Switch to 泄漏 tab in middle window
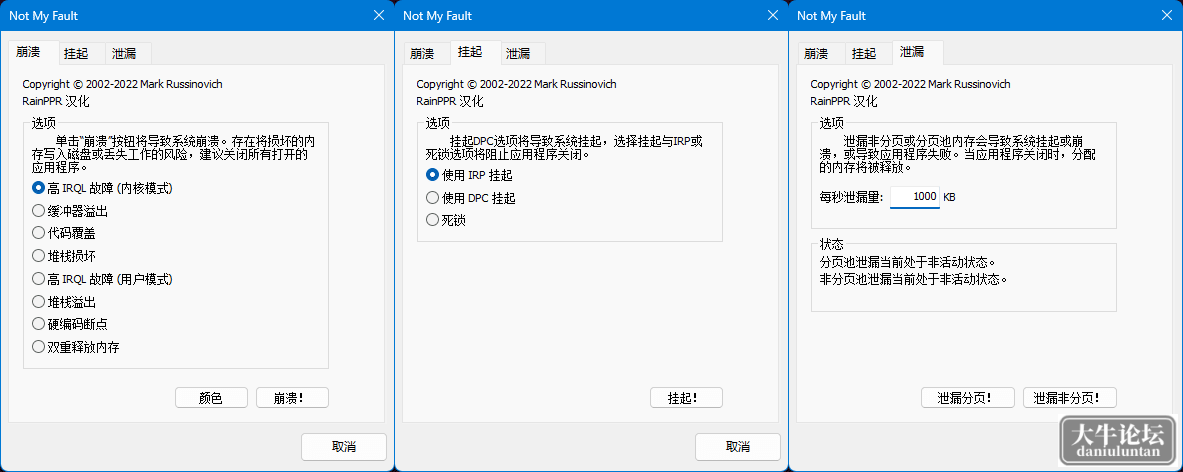 [523, 54]
